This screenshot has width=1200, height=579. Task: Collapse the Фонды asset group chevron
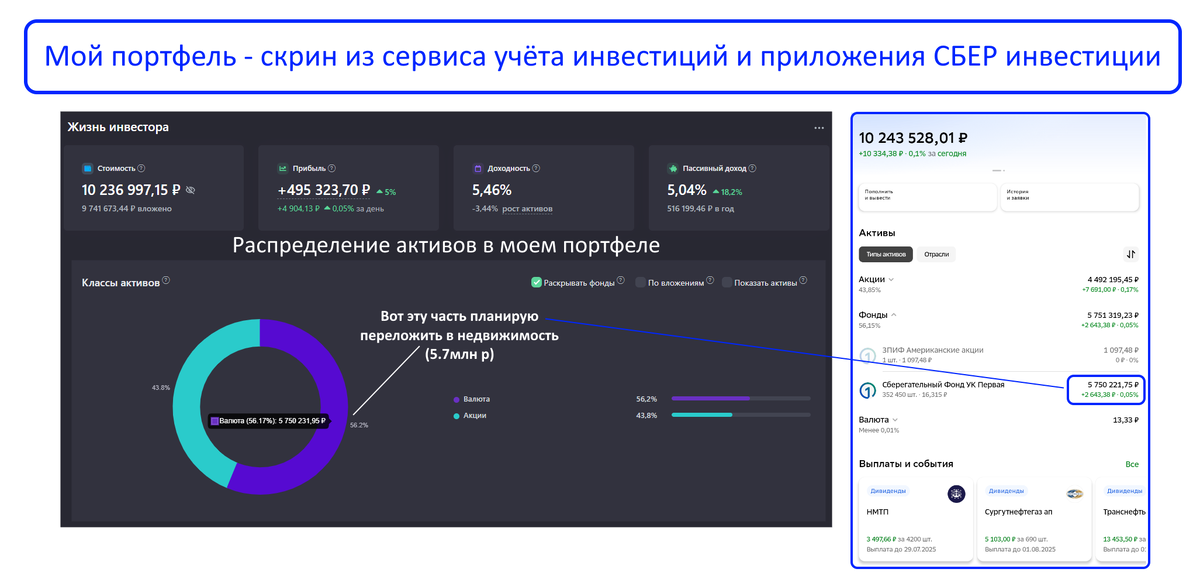pos(893,315)
